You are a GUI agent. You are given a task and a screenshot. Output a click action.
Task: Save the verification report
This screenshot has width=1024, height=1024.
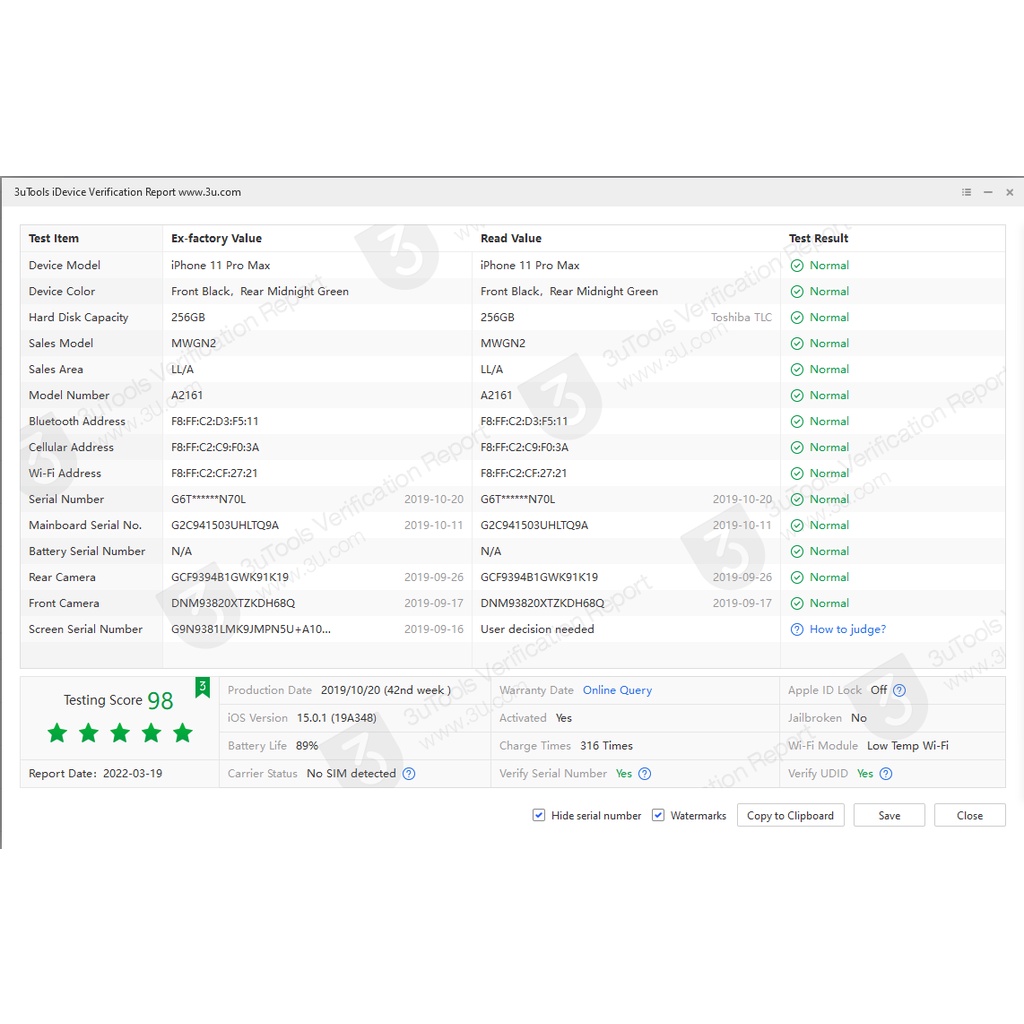coord(889,816)
